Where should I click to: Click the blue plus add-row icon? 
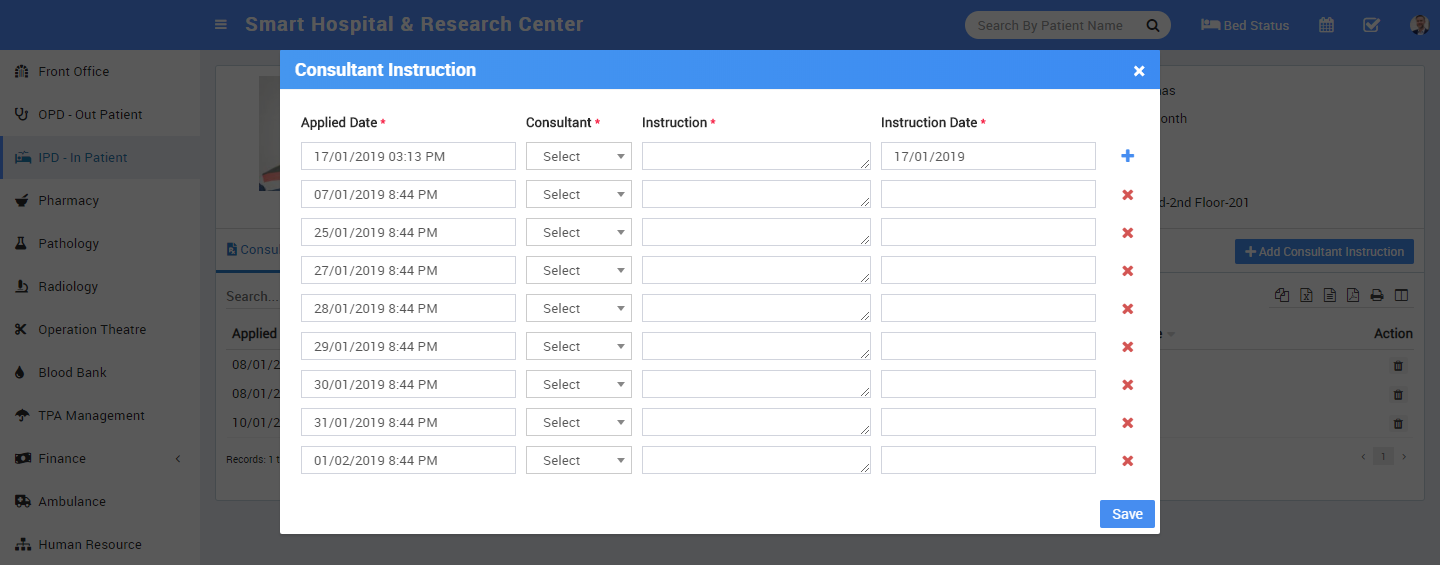coord(1127,156)
